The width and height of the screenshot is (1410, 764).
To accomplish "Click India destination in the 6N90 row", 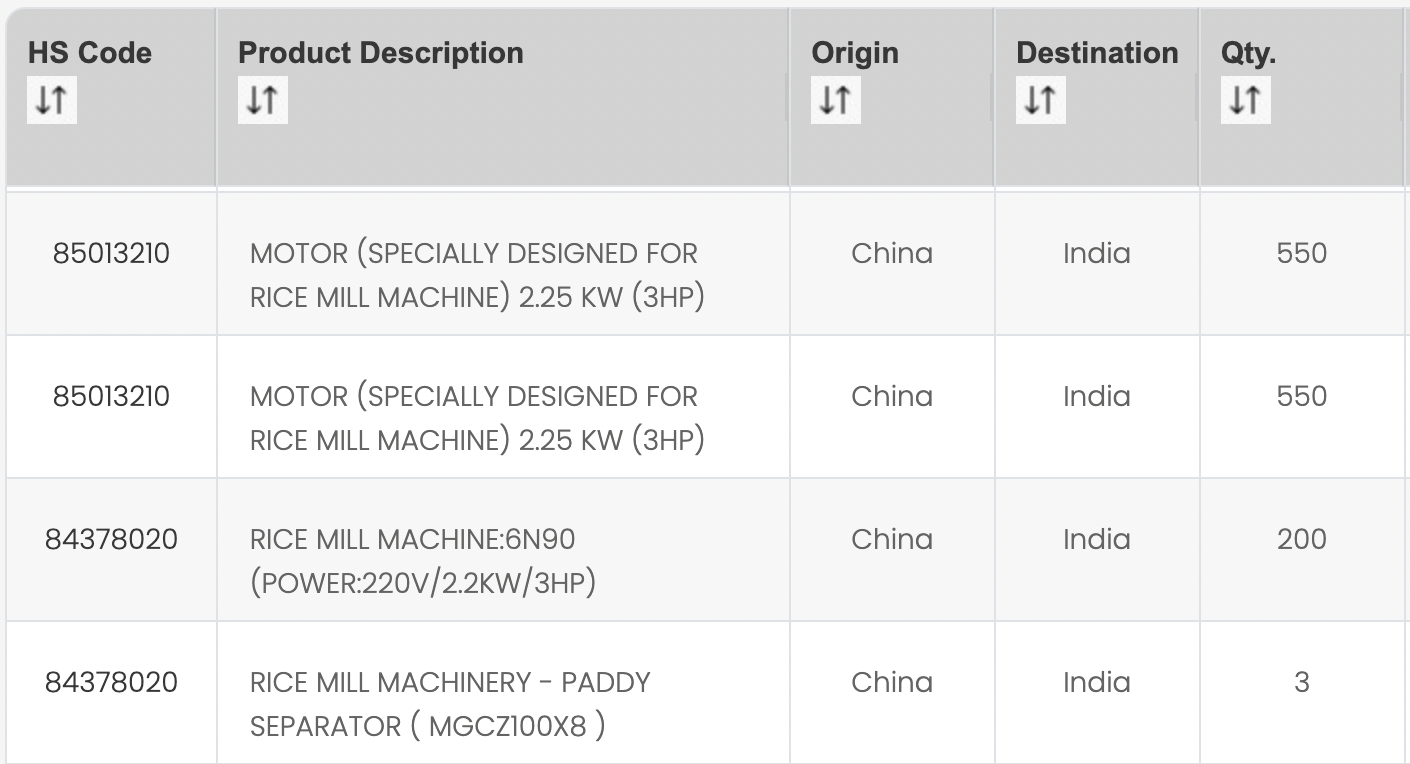I will click(1097, 539).
